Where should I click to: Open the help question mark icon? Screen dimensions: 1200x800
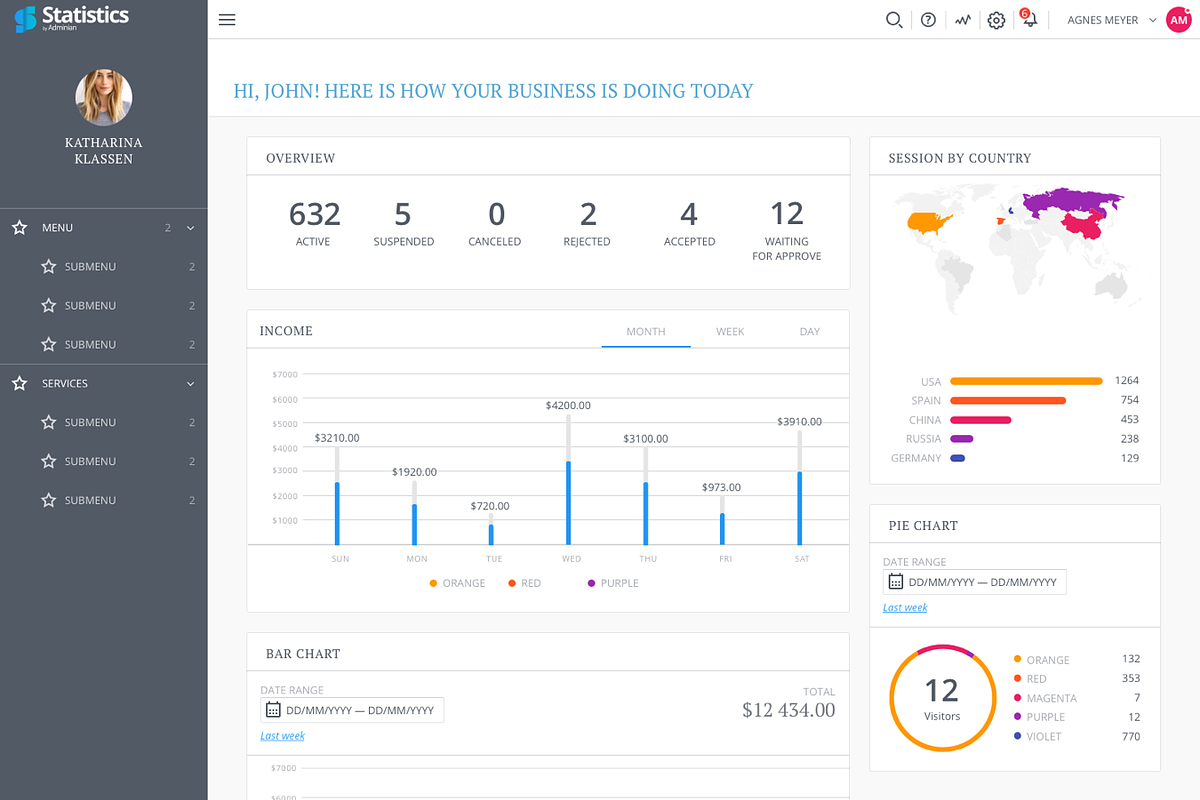click(928, 20)
